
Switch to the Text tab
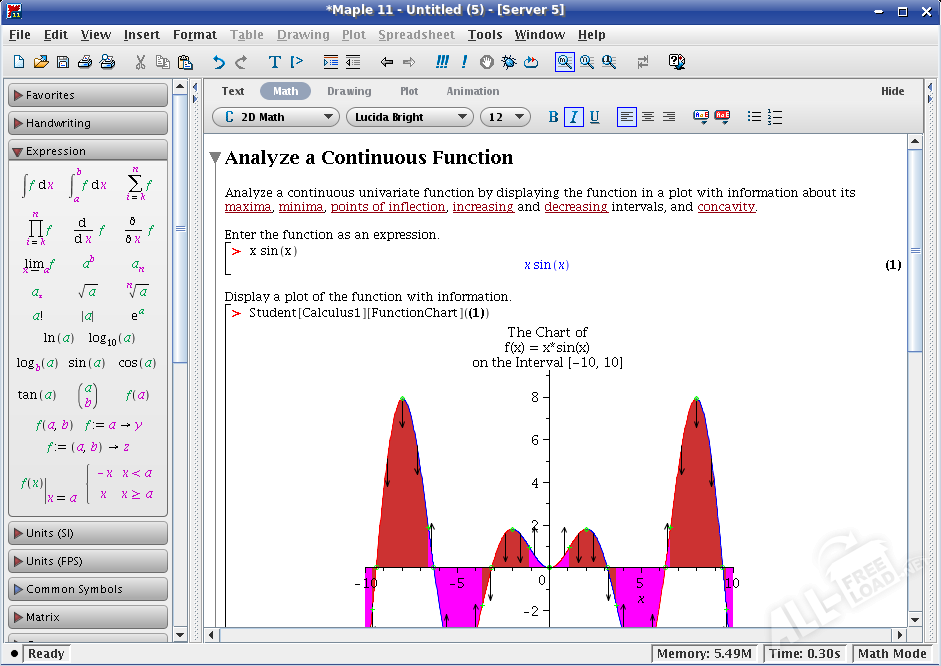pos(233,91)
